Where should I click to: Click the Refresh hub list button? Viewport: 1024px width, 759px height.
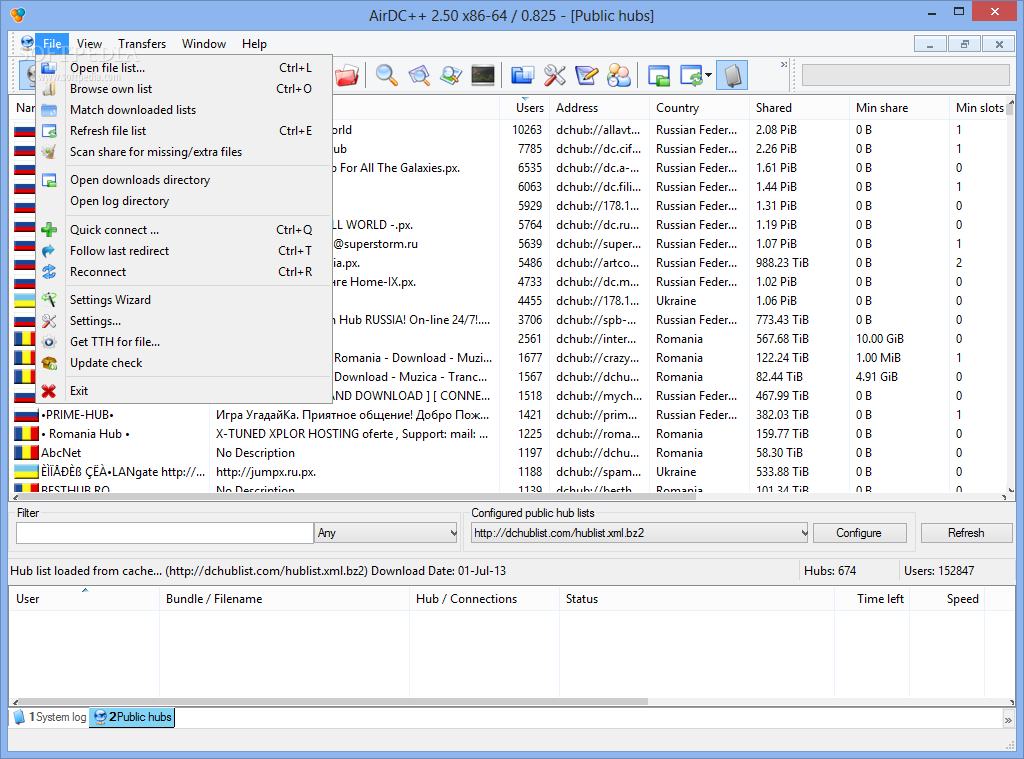tap(966, 533)
